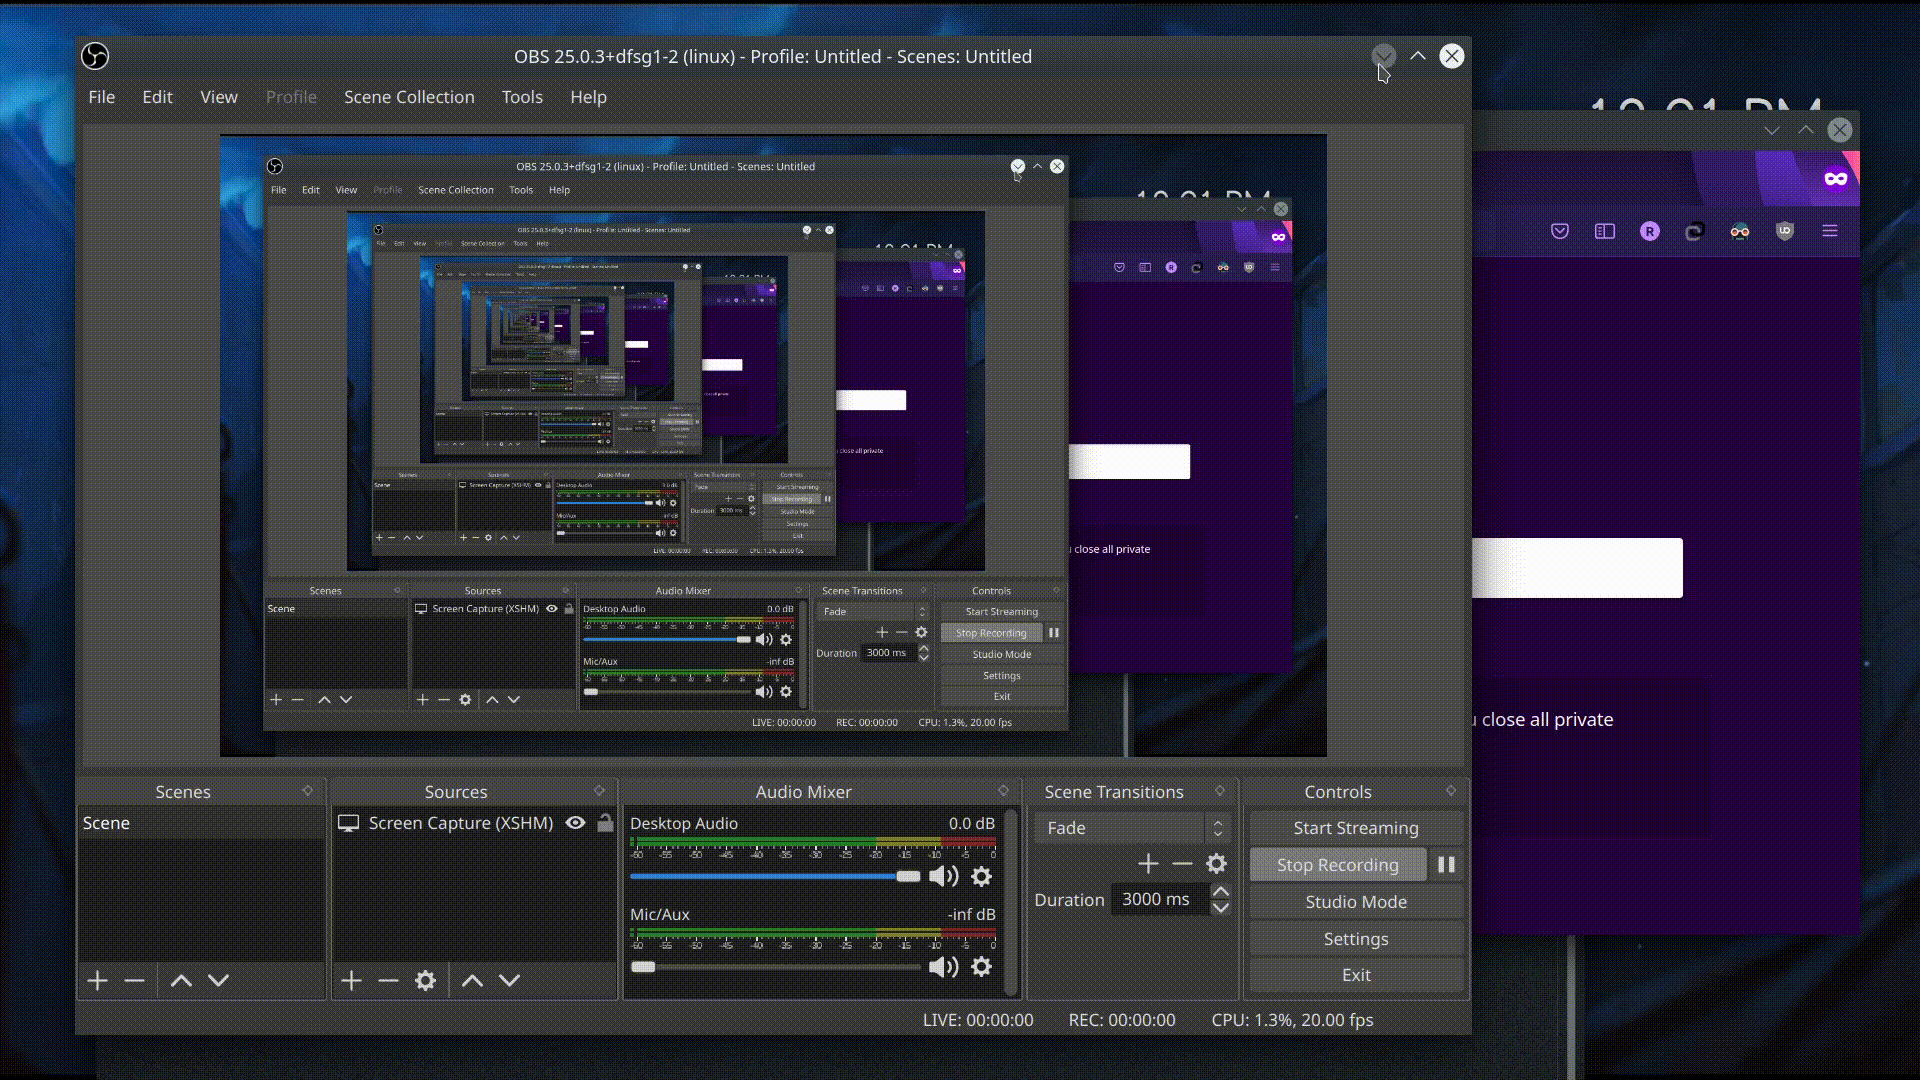Click Start Streaming button

pyautogui.click(x=1356, y=828)
